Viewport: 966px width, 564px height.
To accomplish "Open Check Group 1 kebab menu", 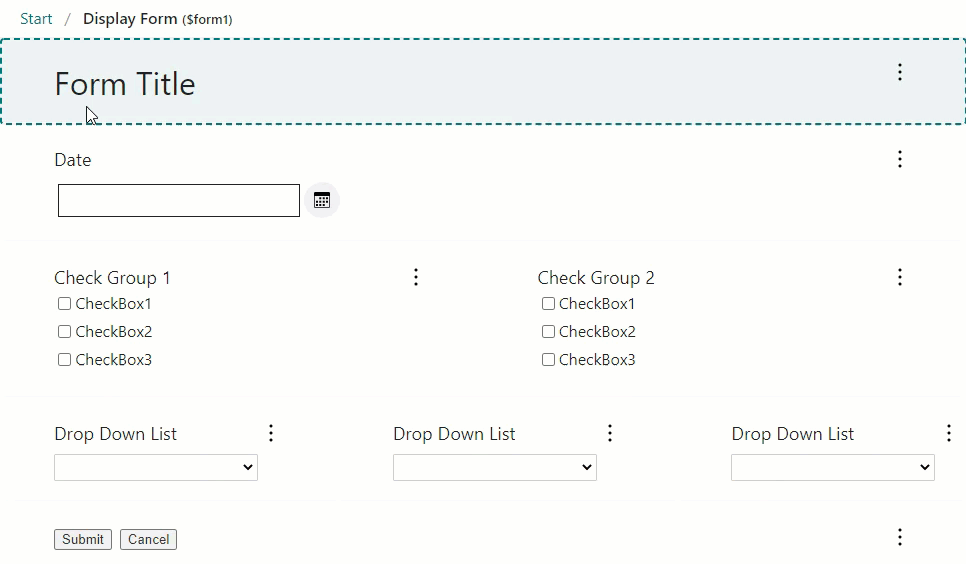I will click(x=416, y=277).
